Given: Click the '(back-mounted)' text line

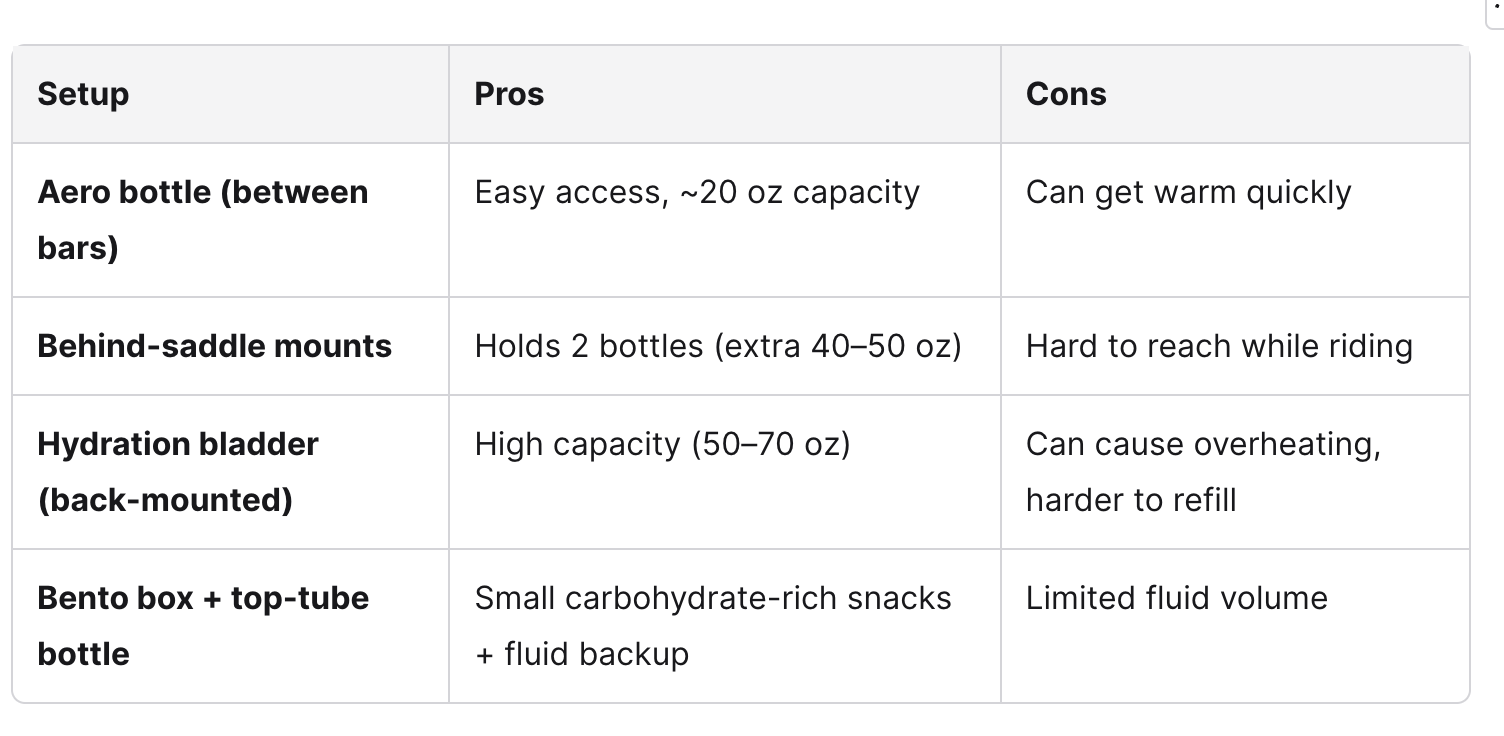Looking at the screenshot, I should pyautogui.click(x=165, y=499).
